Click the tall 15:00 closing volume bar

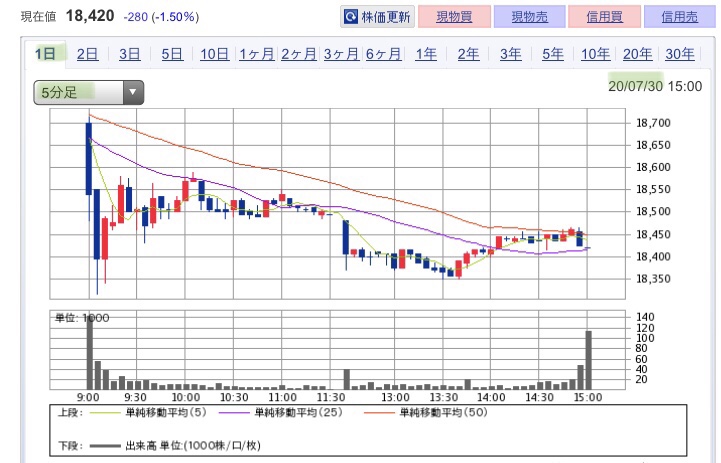tap(588, 360)
